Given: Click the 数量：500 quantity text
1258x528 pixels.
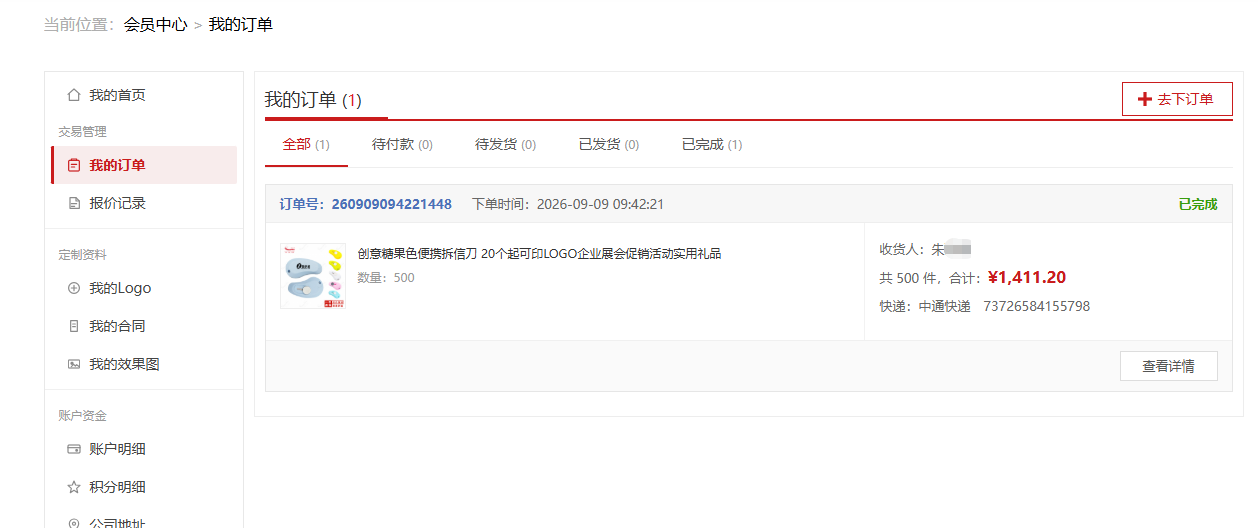Looking at the screenshot, I should pyautogui.click(x=386, y=277).
